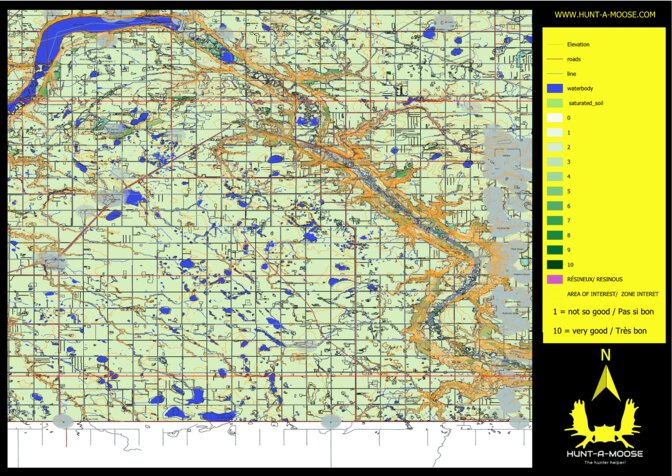Screen dimensions: 672x476
Task: Click the blue waterbody legend swatch
Action: (553, 89)
